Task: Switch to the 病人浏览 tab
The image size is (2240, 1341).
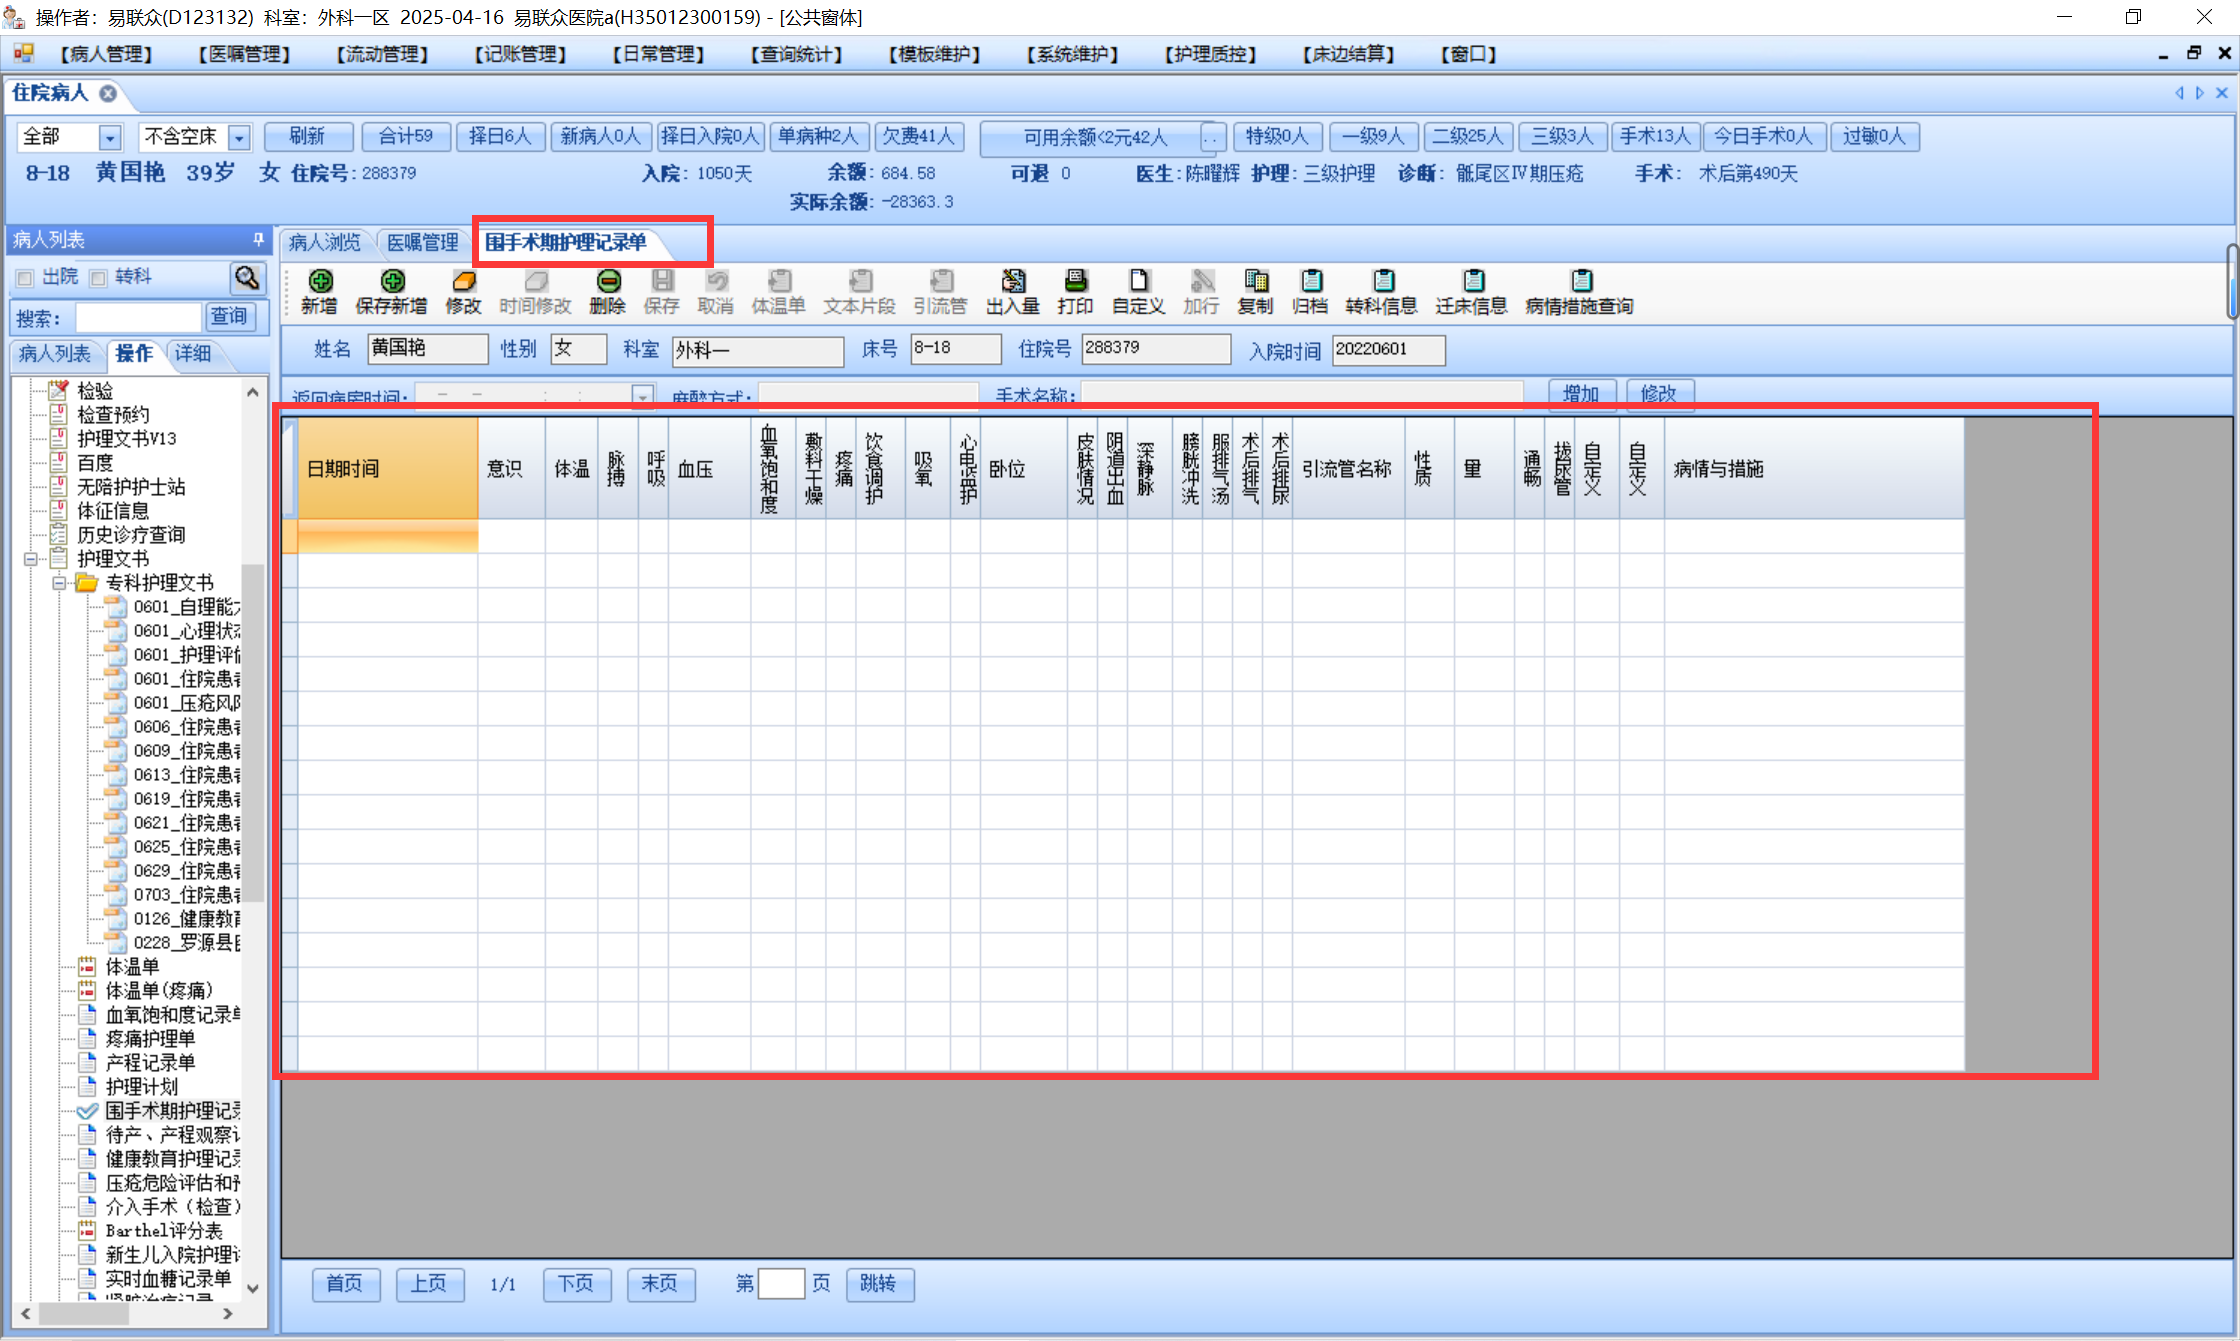Action: coord(324,243)
